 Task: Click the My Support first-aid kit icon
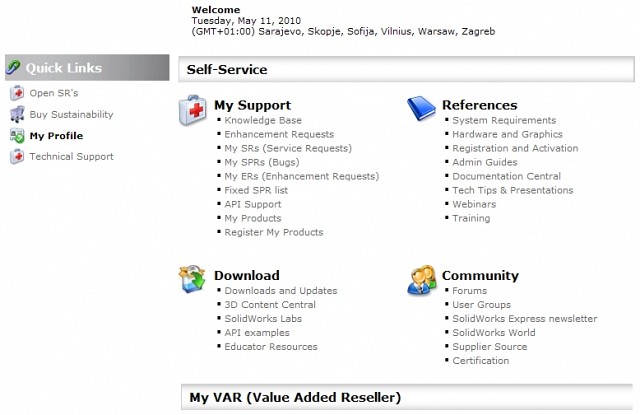pyautogui.click(x=193, y=110)
